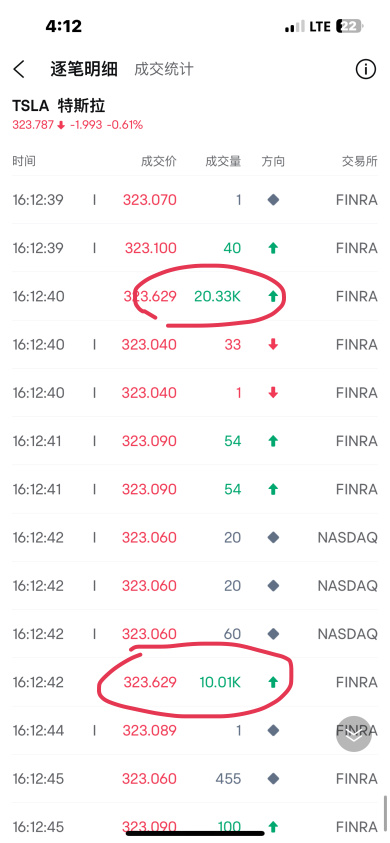Select the 16:12:42 NASDAQ trade of 60 shares
The width and height of the screenshot is (390, 843).
click(195, 634)
